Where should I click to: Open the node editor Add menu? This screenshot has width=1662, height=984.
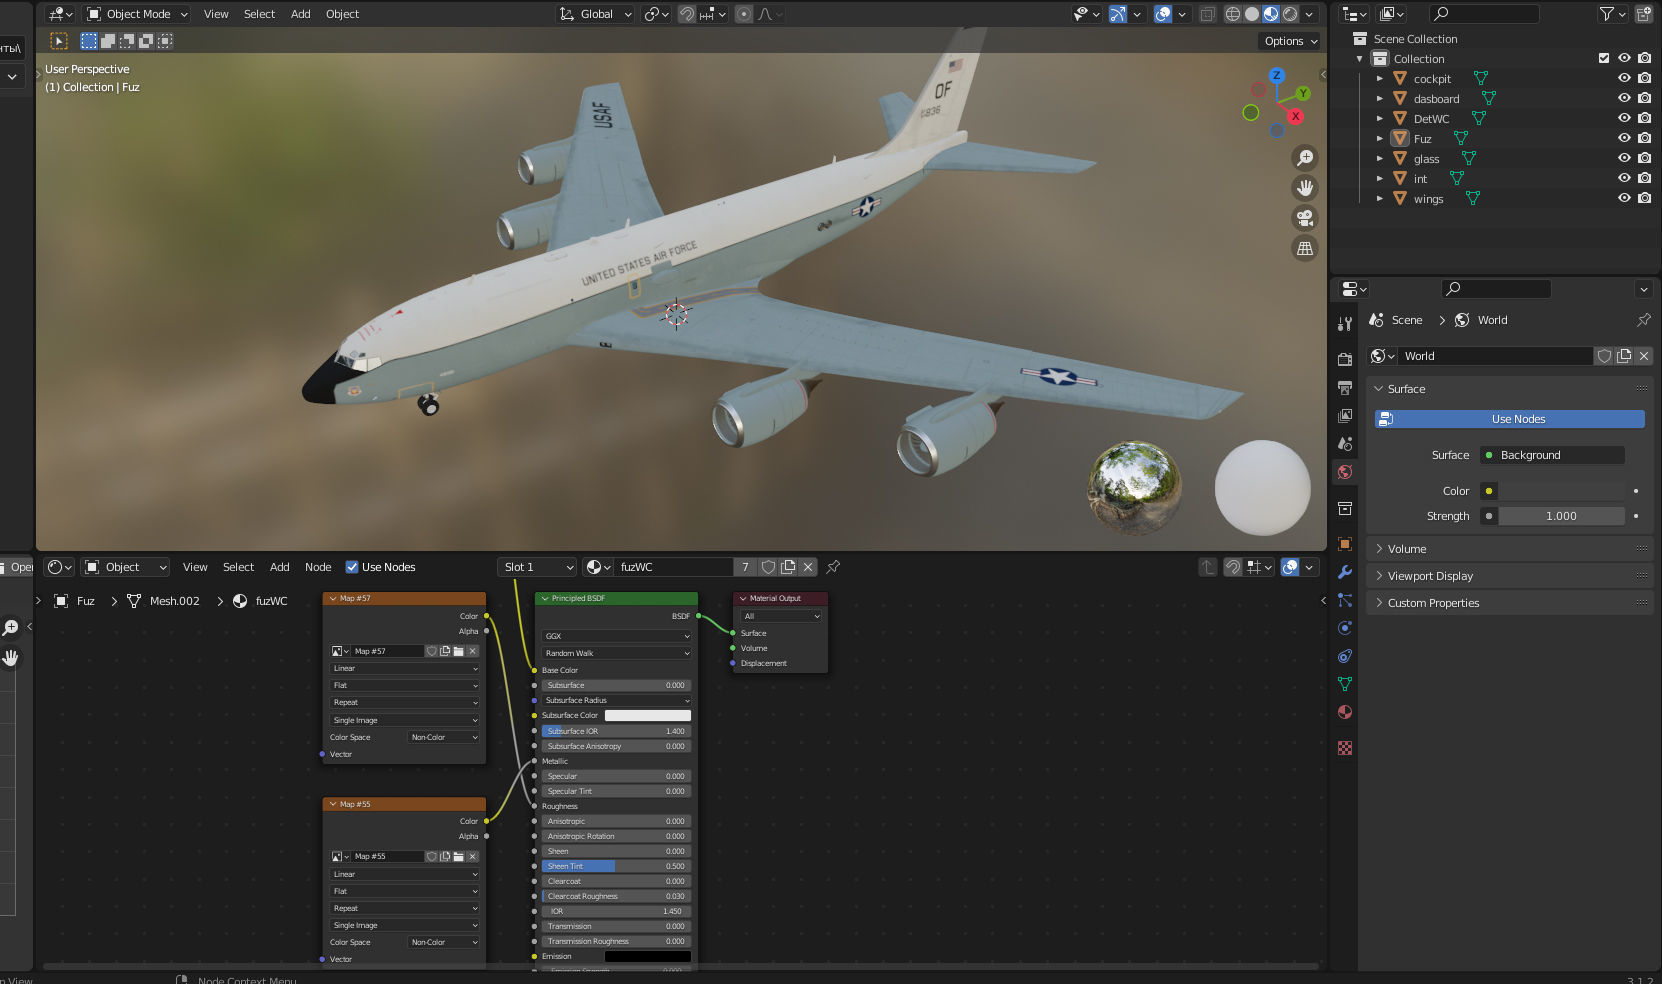[x=279, y=567]
